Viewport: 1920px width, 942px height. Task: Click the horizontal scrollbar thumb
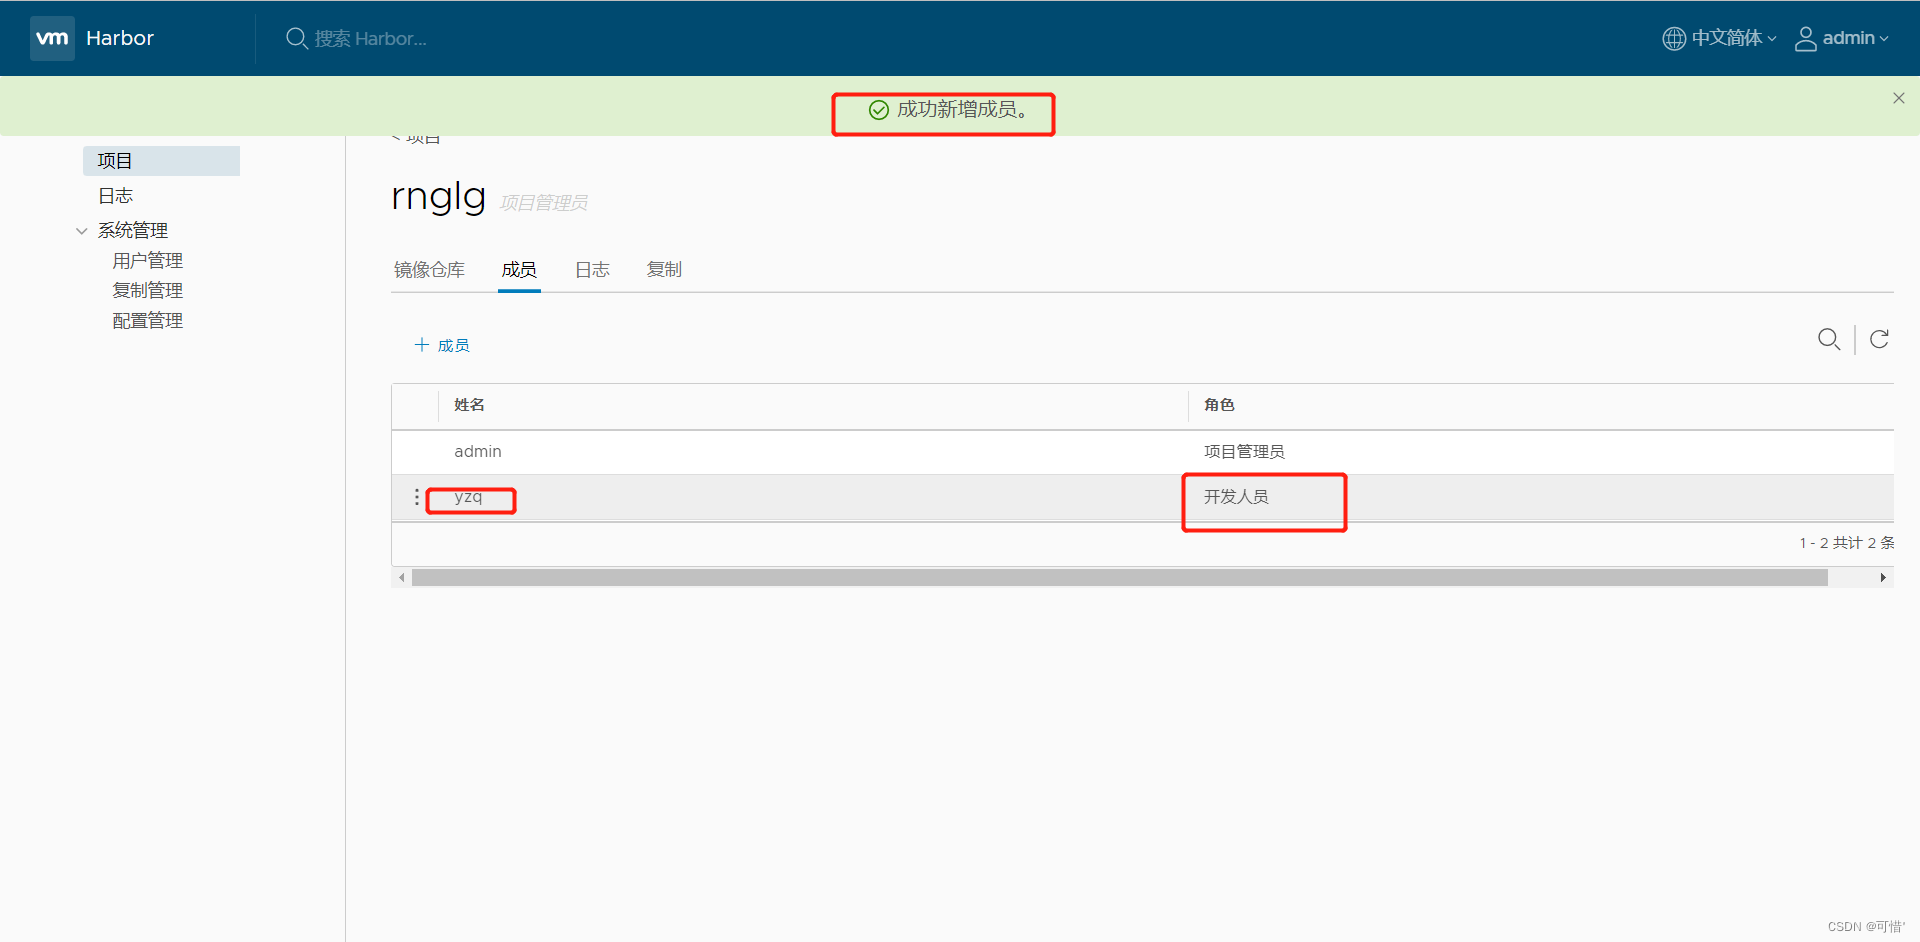click(x=1120, y=578)
